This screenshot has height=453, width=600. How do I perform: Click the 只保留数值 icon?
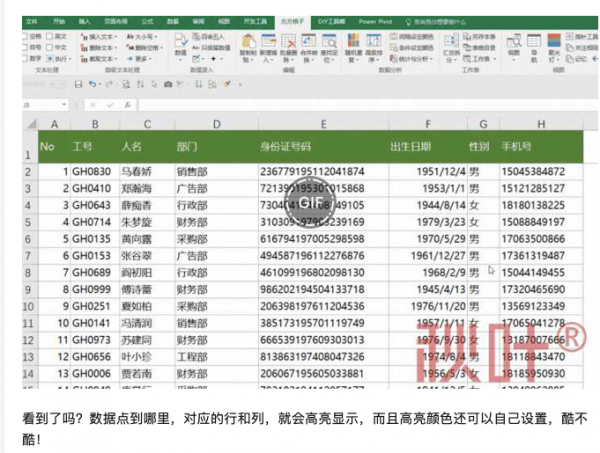pyautogui.click(x=196, y=47)
